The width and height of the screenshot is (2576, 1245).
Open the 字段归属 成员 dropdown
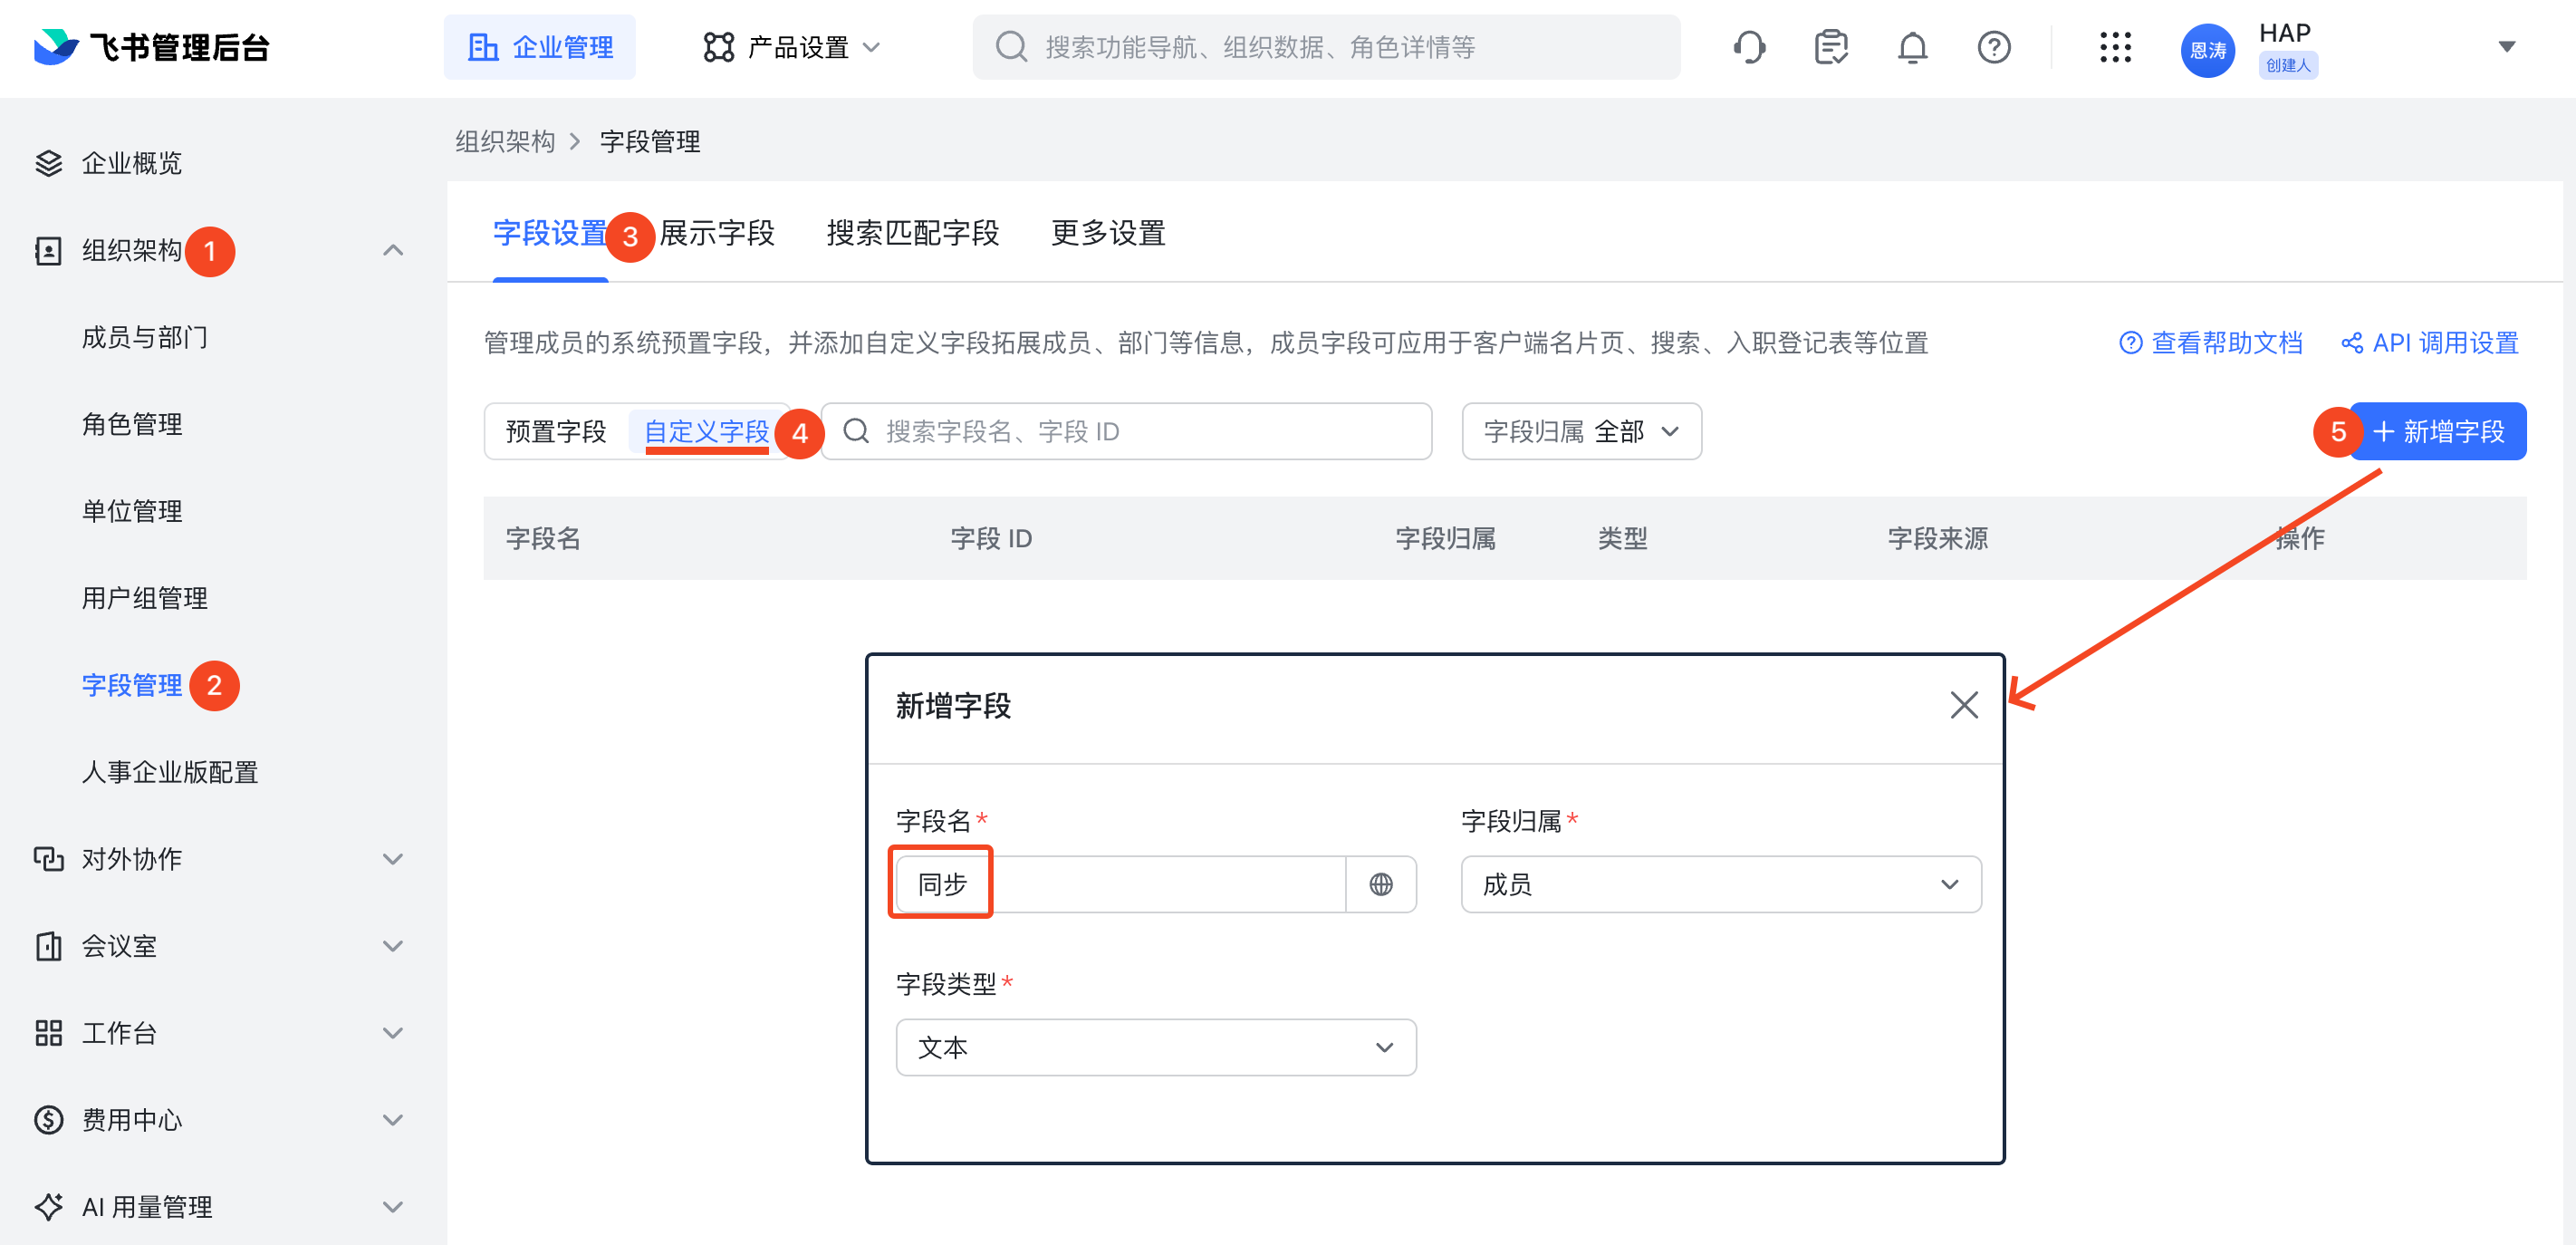[1720, 884]
